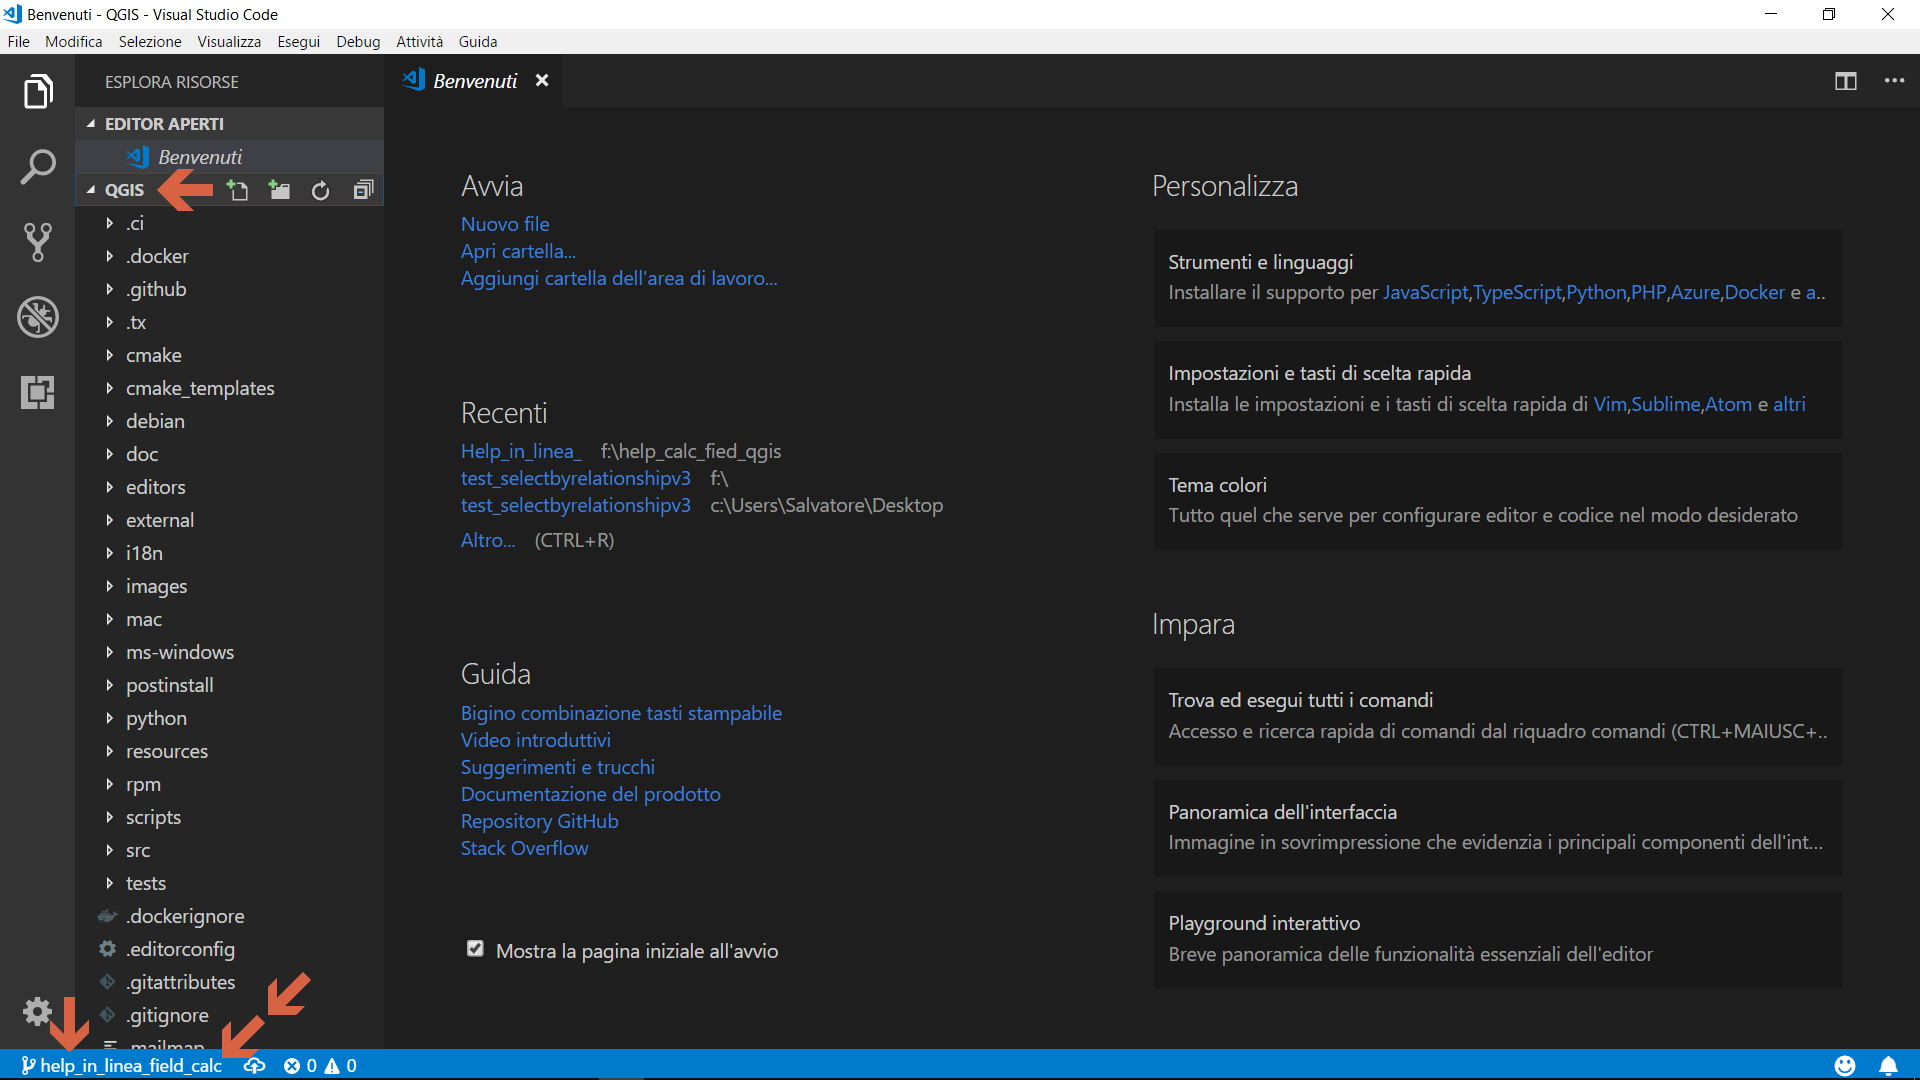Expand the src folder
Viewport: 1920px width, 1080px height.
[138, 850]
